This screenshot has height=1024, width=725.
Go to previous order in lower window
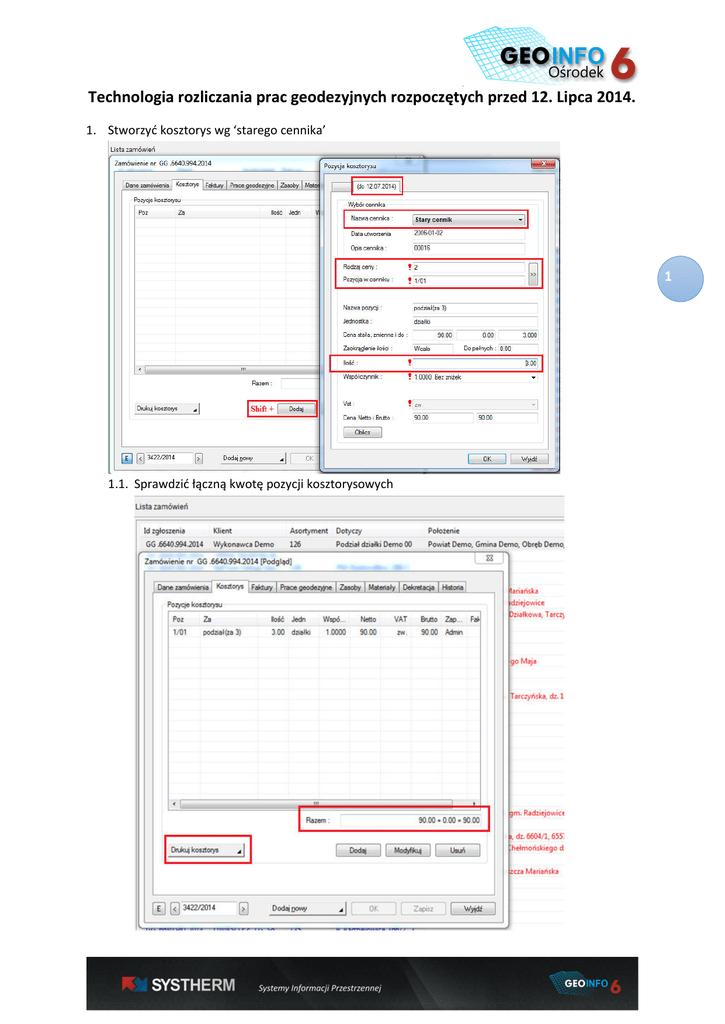[x=175, y=908]
